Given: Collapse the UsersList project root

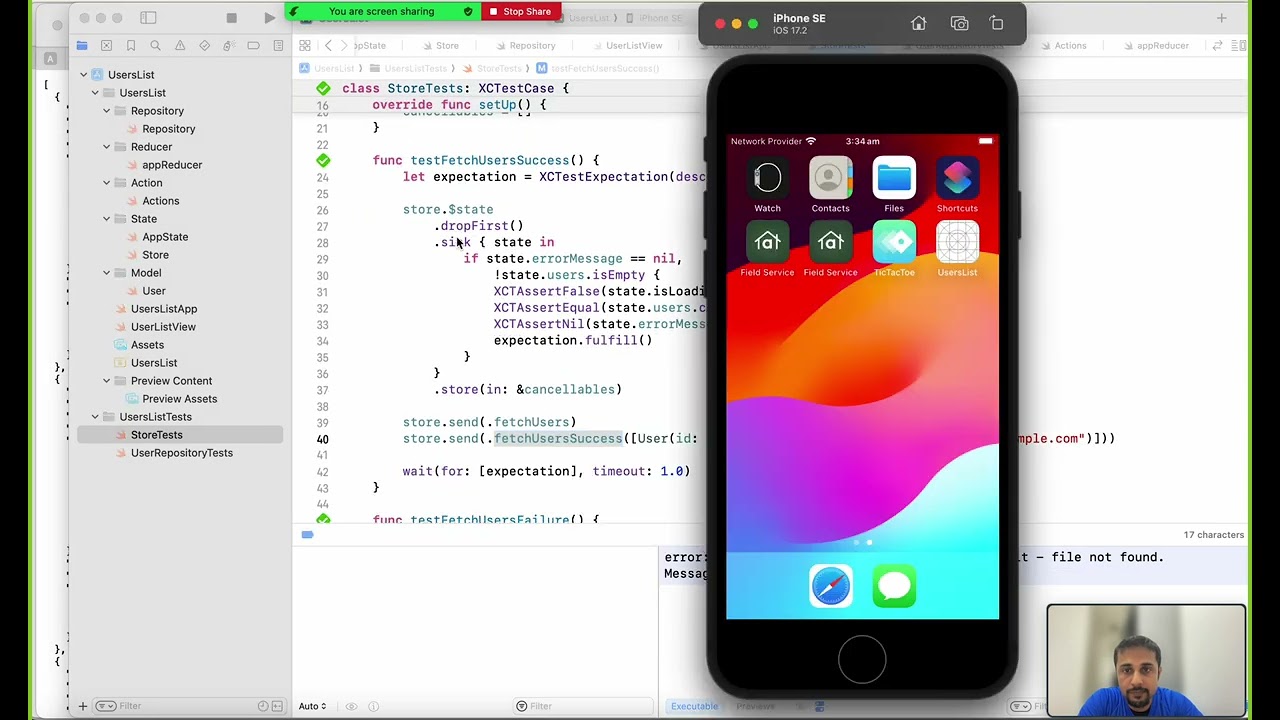Looking at the screenshot, I should pyautogui.click(x=83, y=75).
